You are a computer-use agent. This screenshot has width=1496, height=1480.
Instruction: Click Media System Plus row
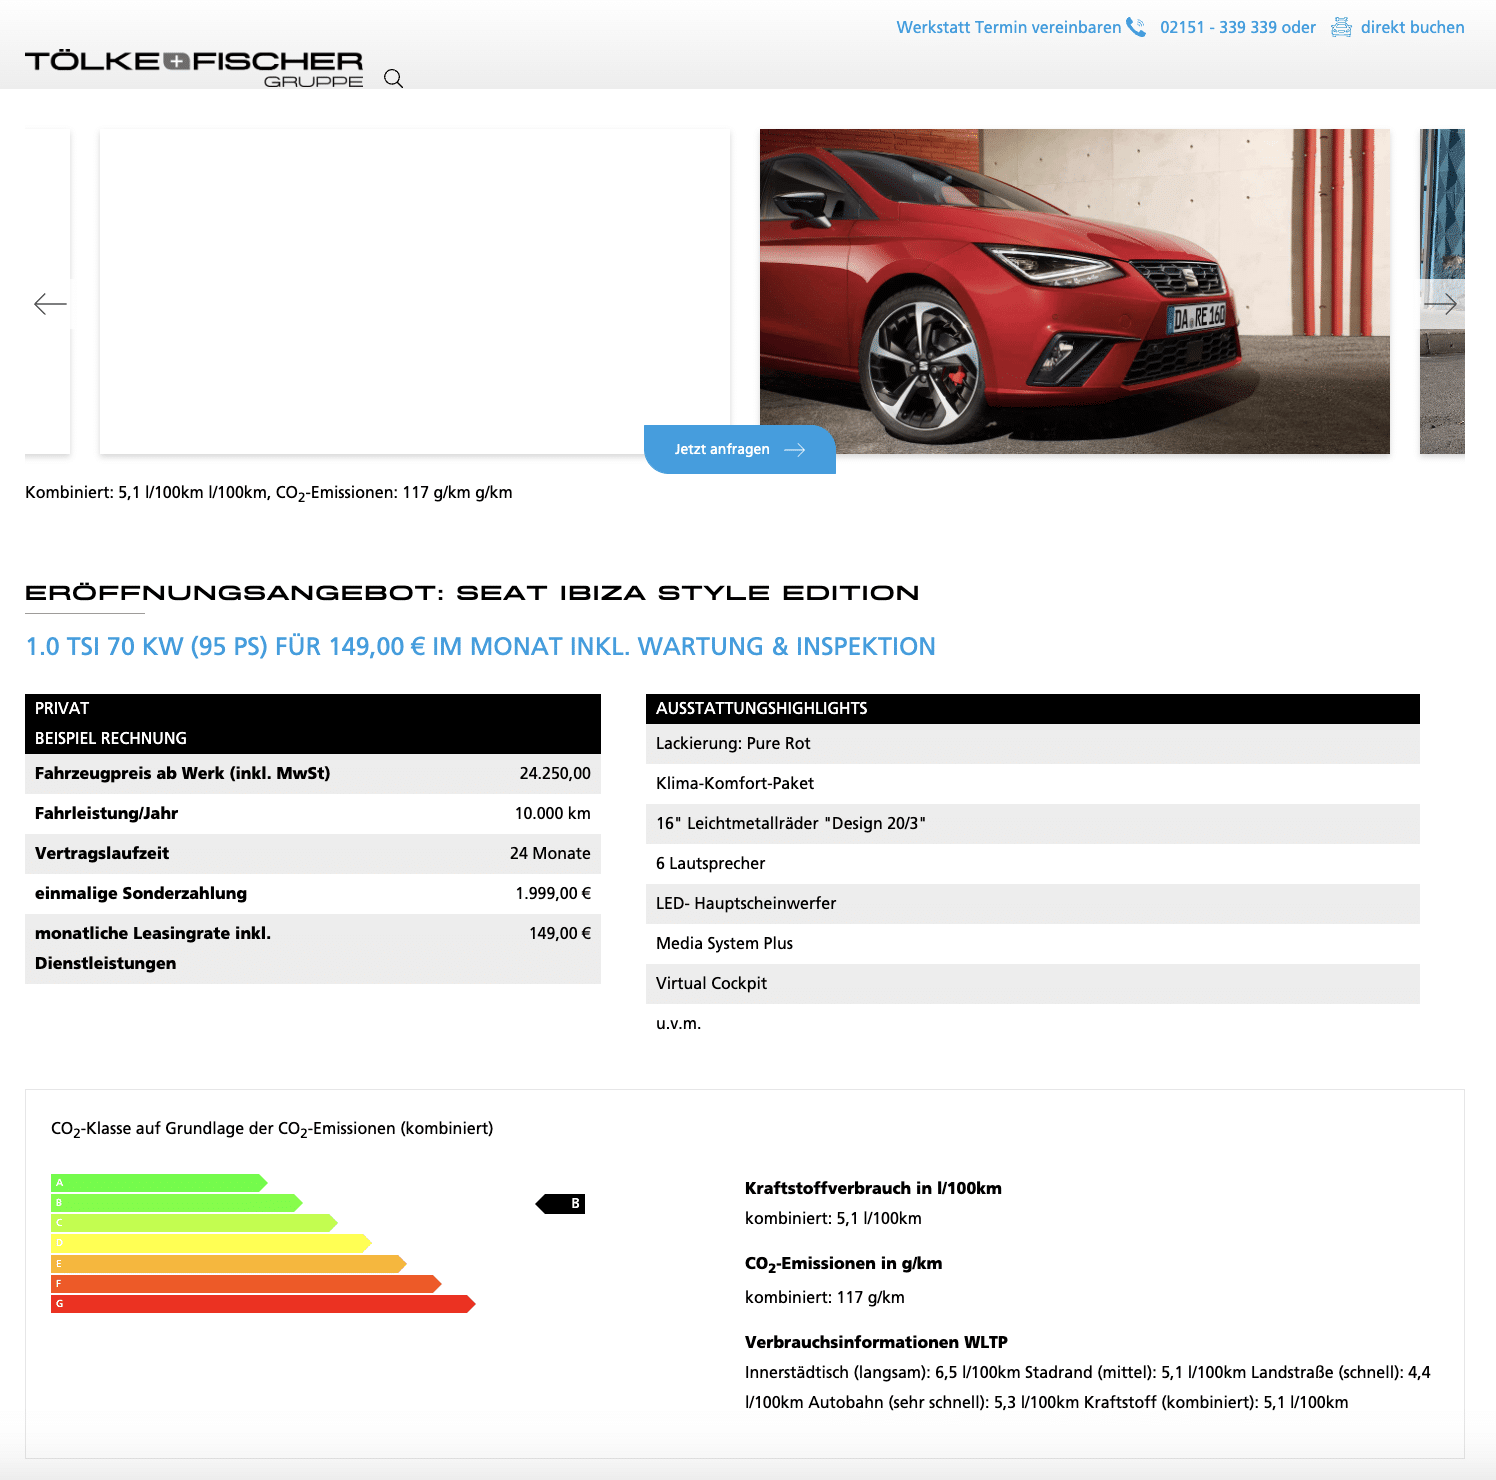click(x=1033, y=944)
